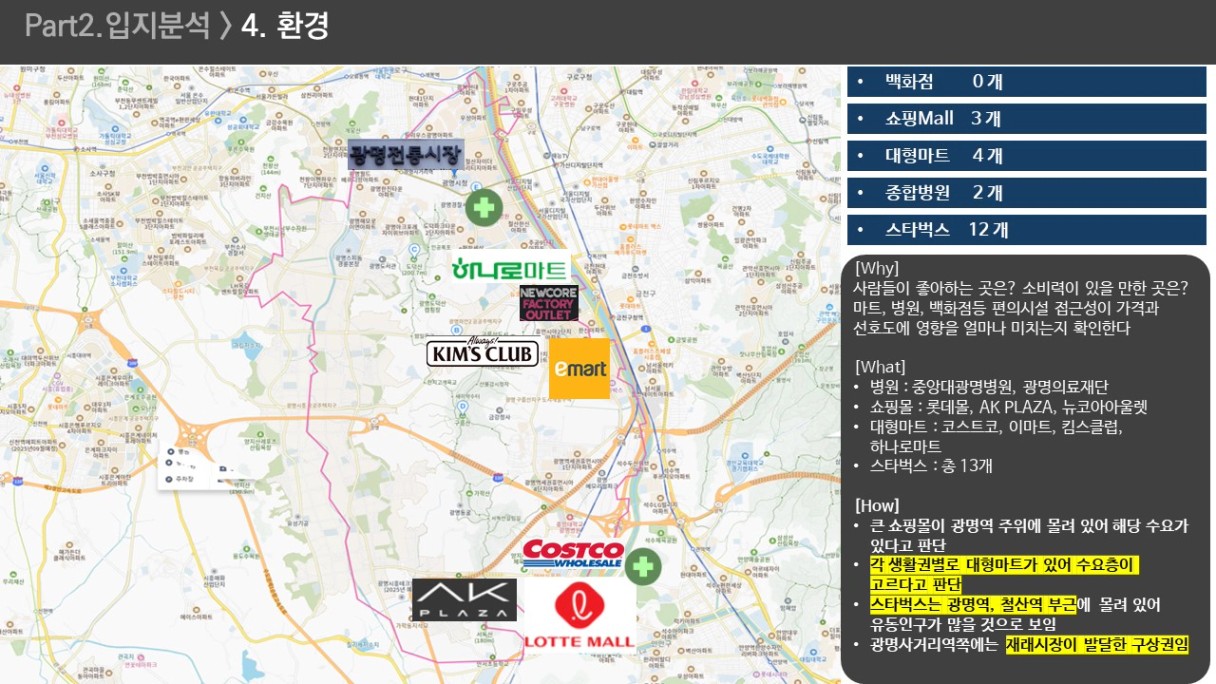The width and height of the screenshot is (1216, 684).
Task: Click the [What] heading
Action: [x=880, y=366]
